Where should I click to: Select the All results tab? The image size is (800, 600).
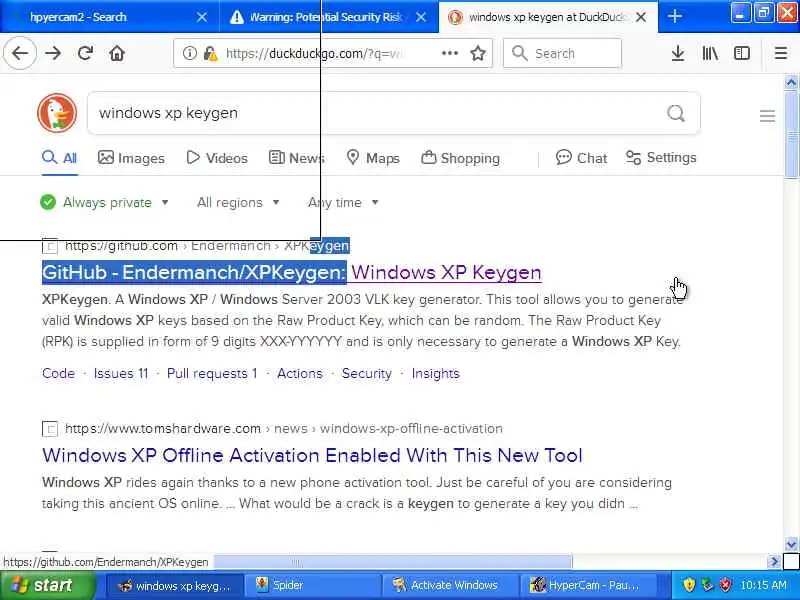(60, 158)
